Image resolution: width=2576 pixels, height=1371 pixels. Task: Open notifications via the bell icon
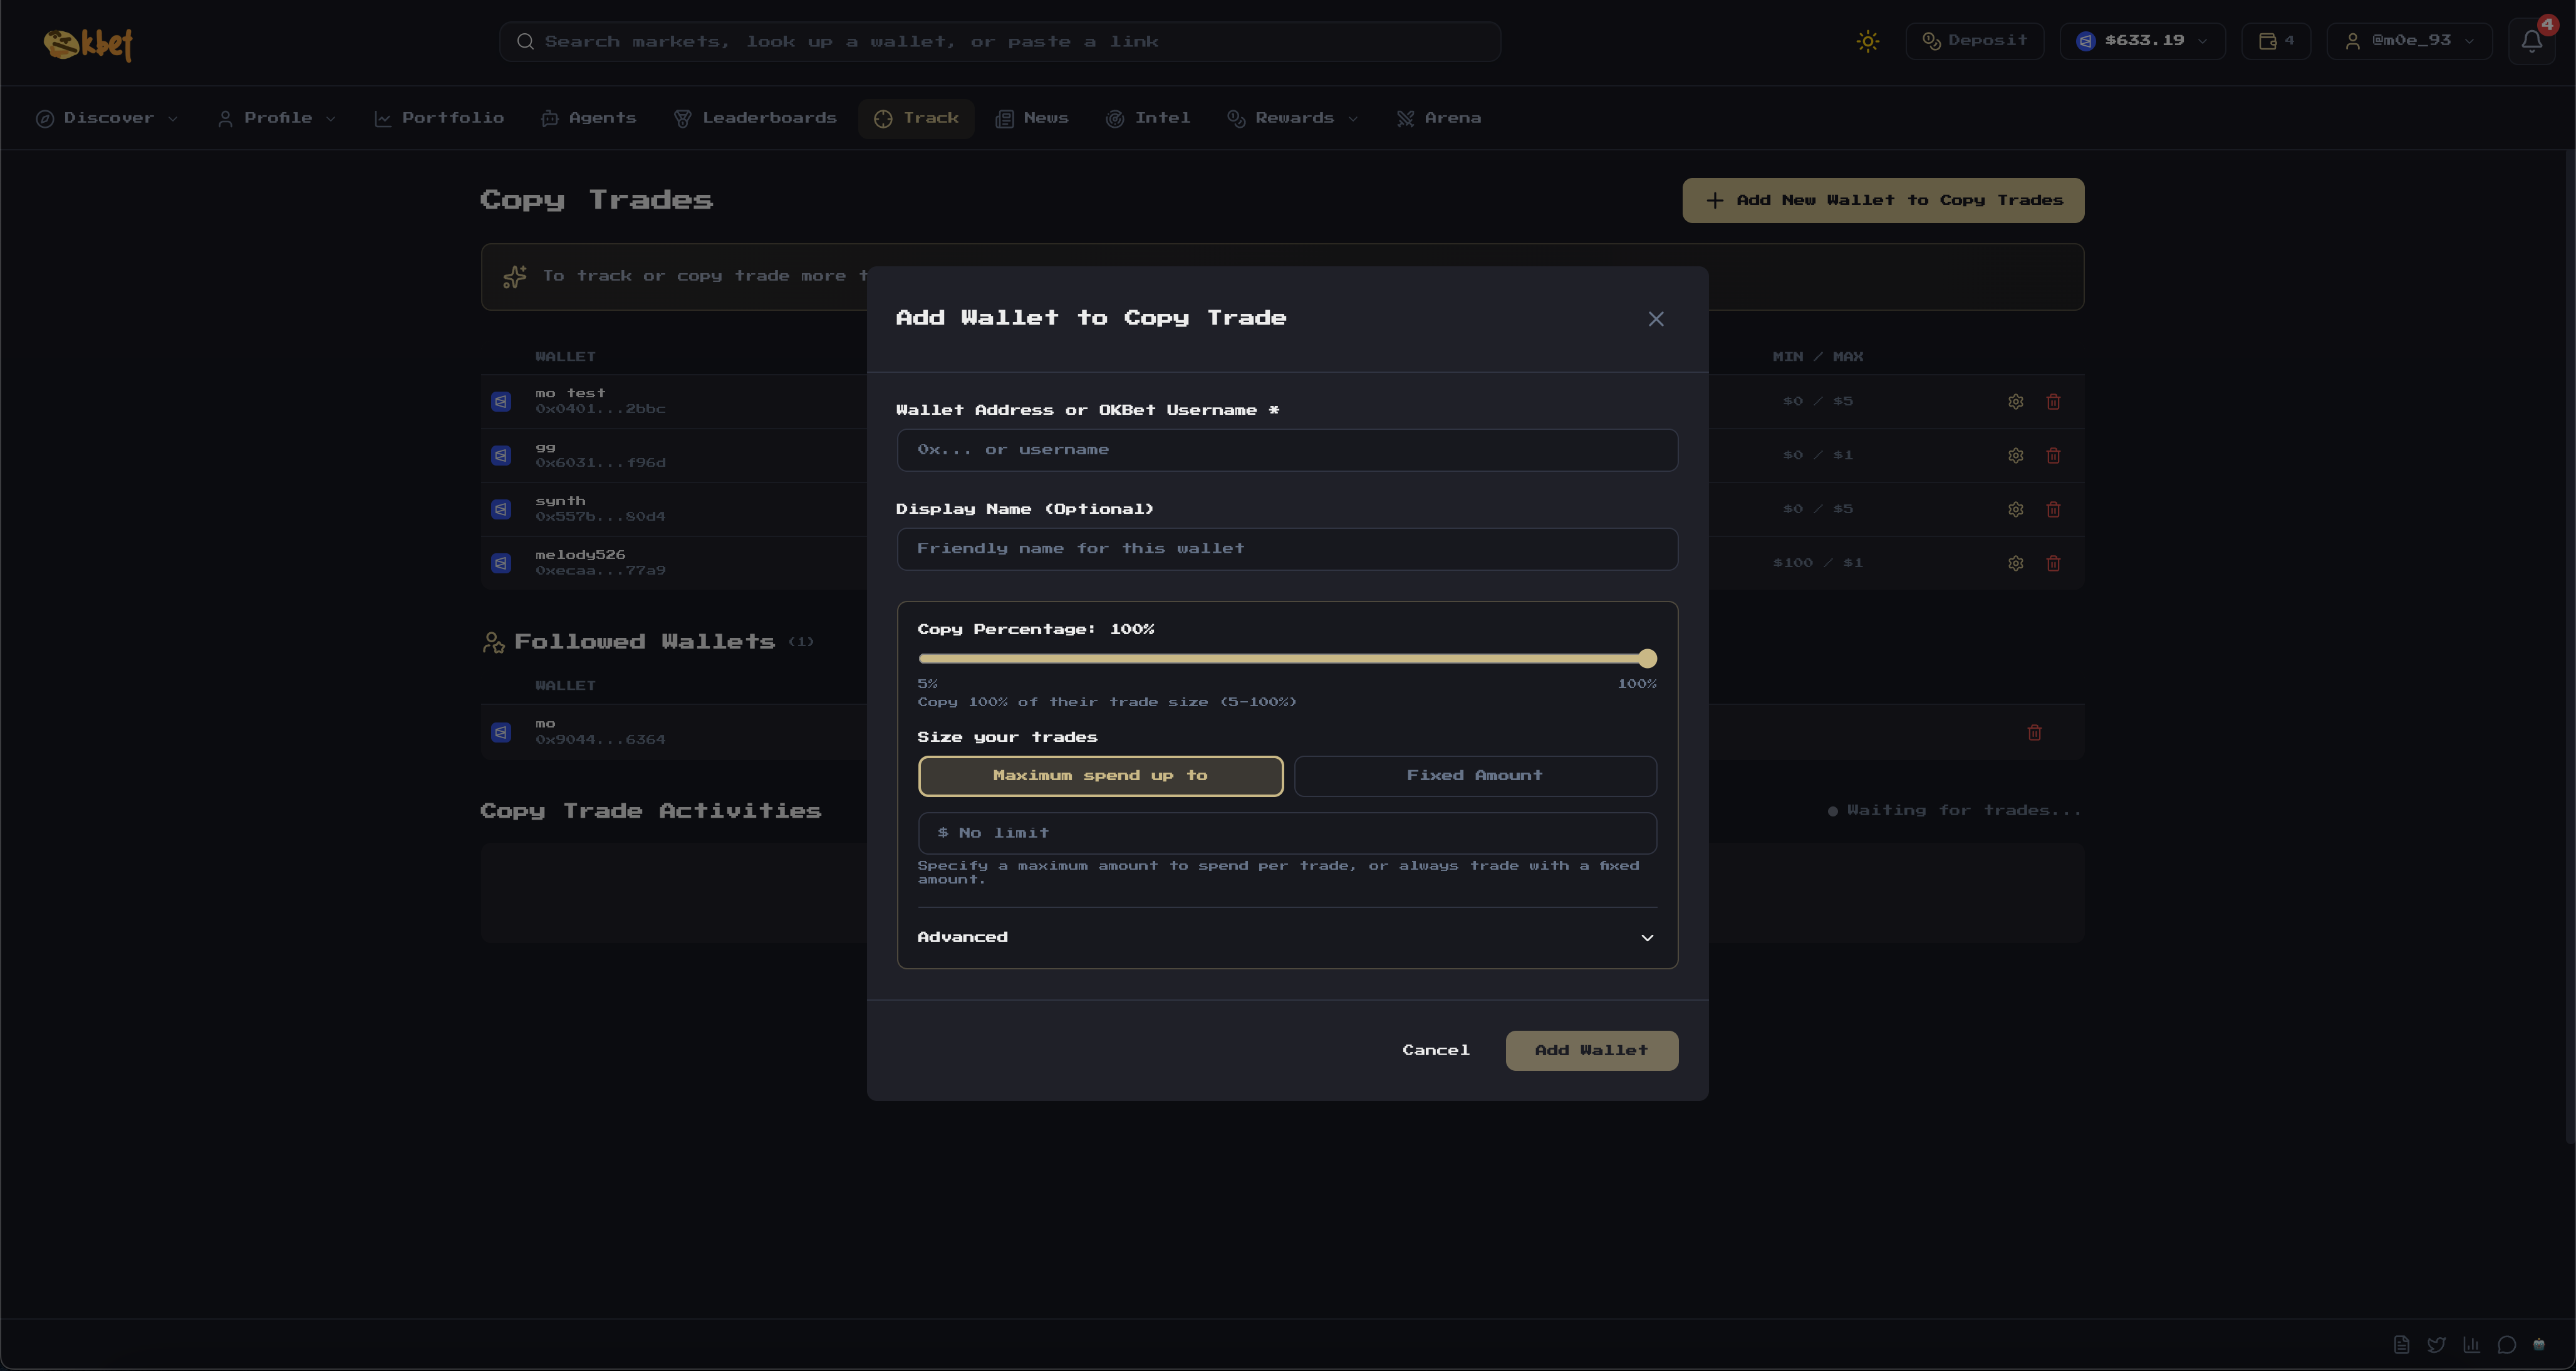coord(2532,41)
